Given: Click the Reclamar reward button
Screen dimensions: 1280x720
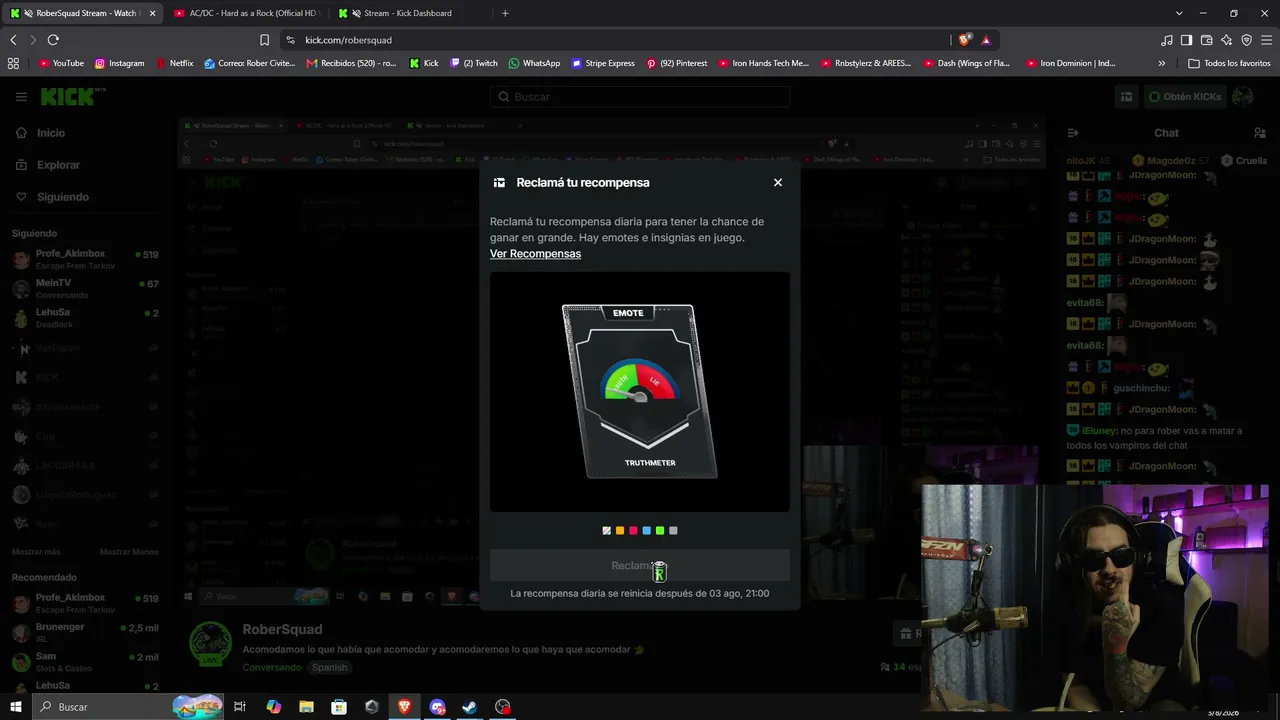Looking at the screenshot, I should tap(640, 566).
